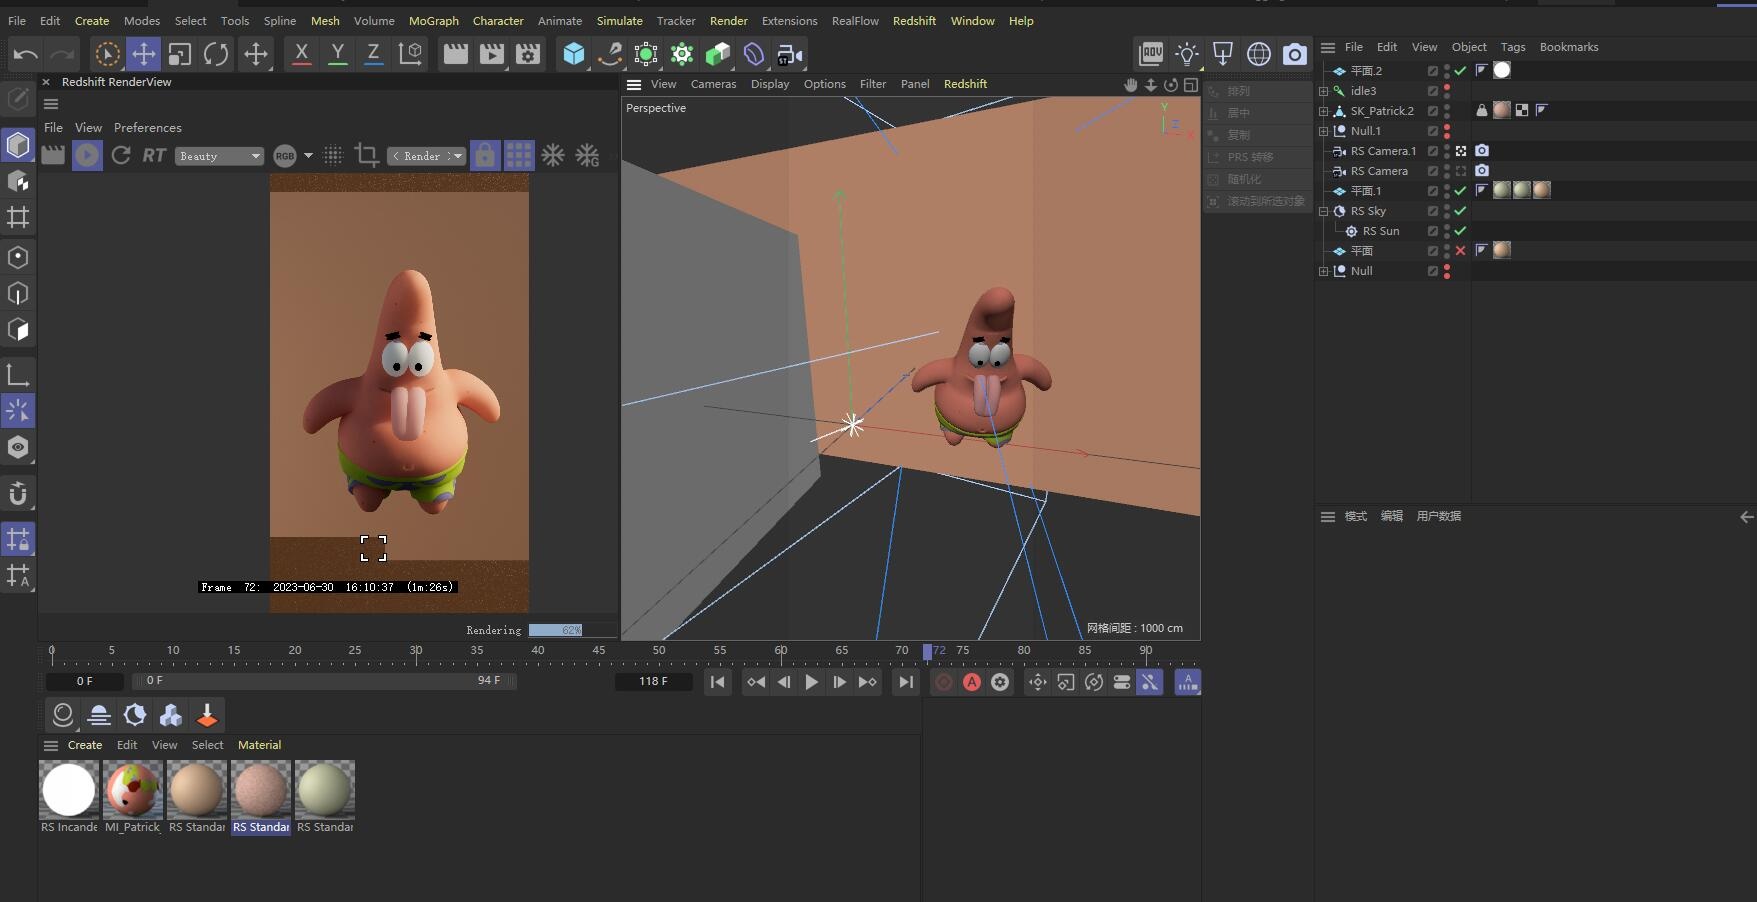Screen dimensions: 1757x902
Task: Click the crop region icon in RenderView
Action: [366, 155]
